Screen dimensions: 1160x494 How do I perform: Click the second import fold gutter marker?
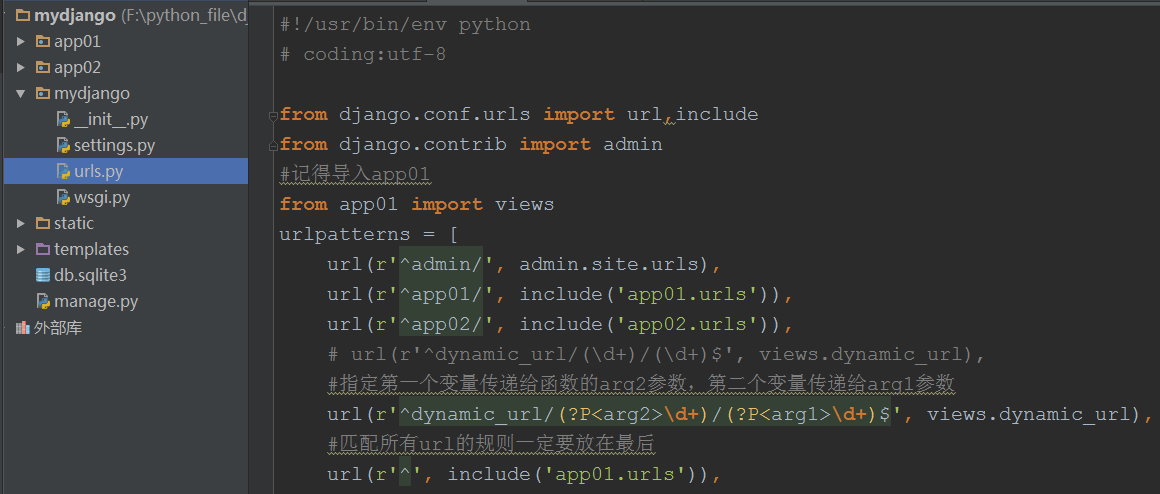click(273, 145)
